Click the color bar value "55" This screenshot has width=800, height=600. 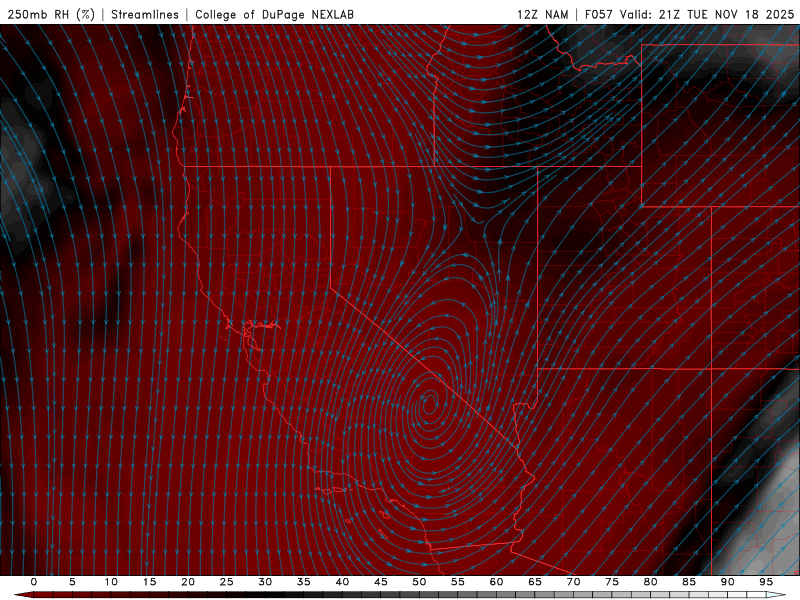coord(458,582)
